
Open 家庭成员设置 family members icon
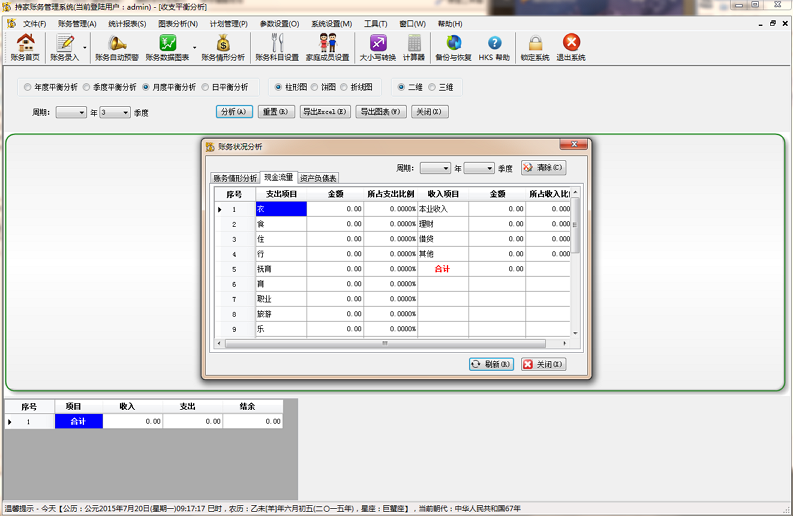coord(328,48)
